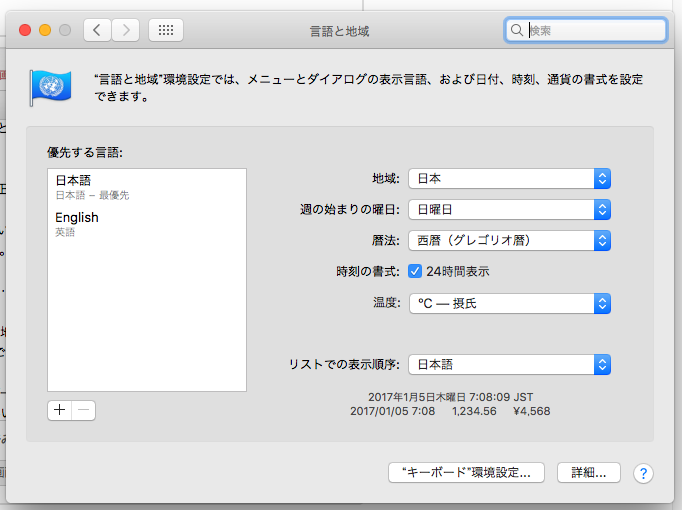
Task: Select English in the preferred languages list
Action: [146, 223]
